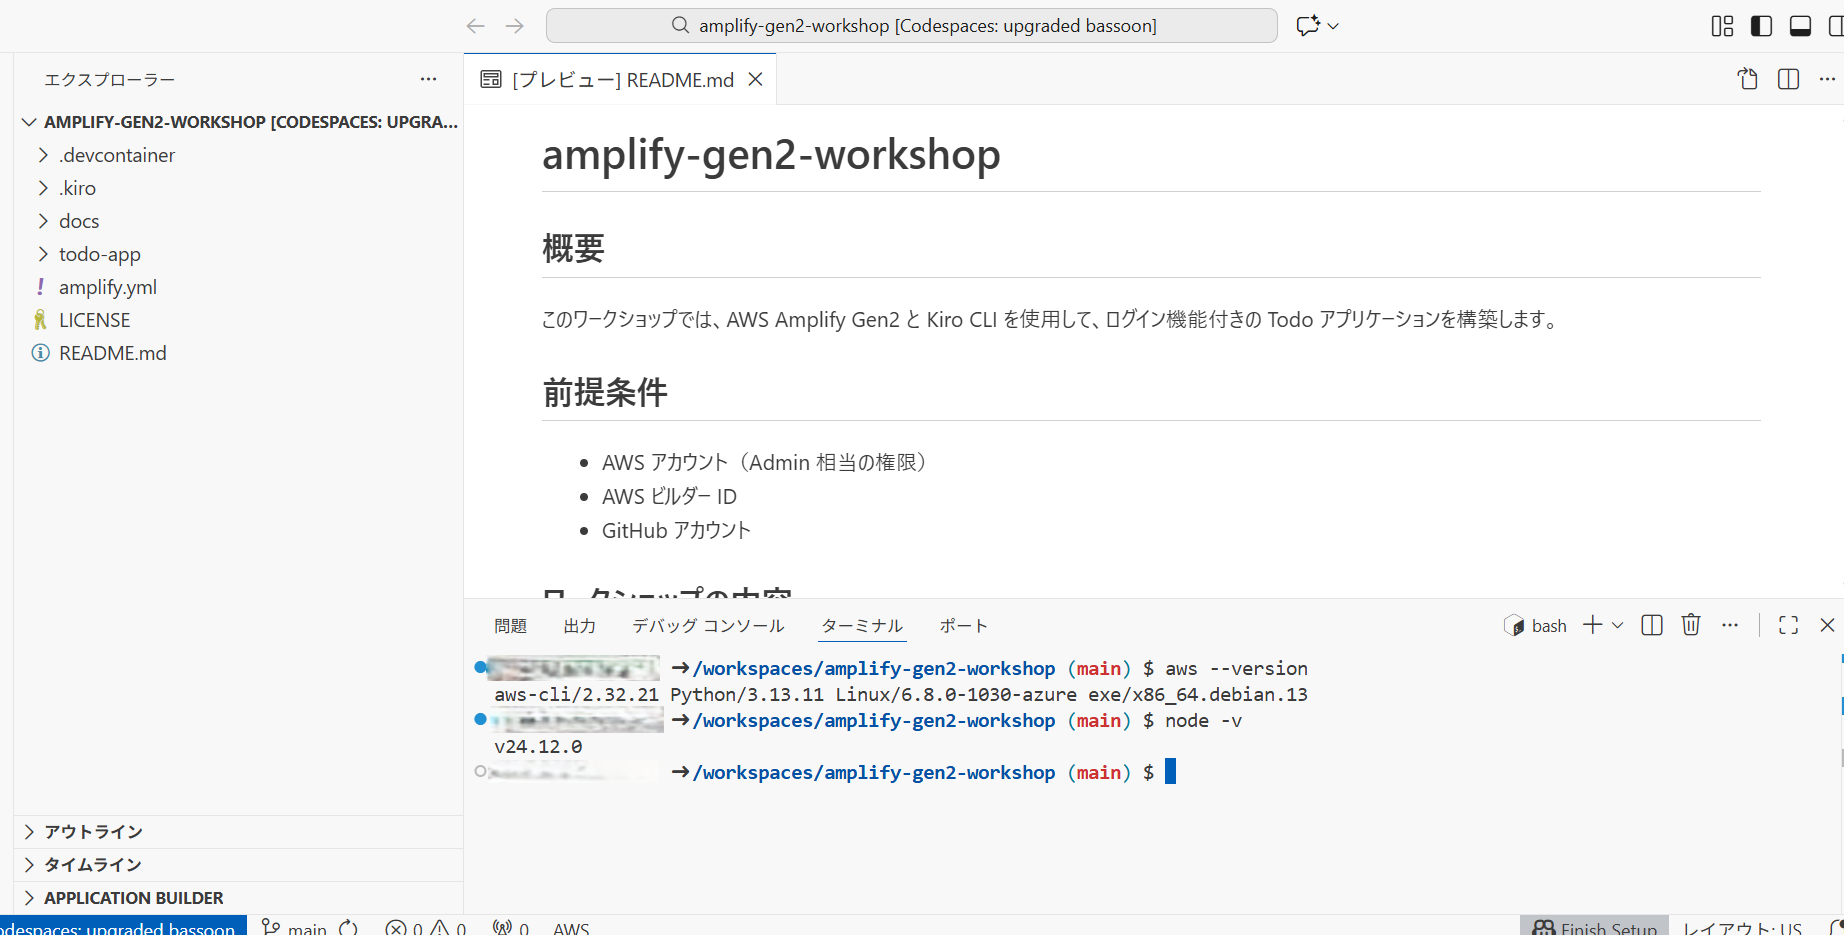This screenshot has height=935, width=1844.
Task: Open the new terminal launch profile dropdown
Action: (x=1617, y=625)
